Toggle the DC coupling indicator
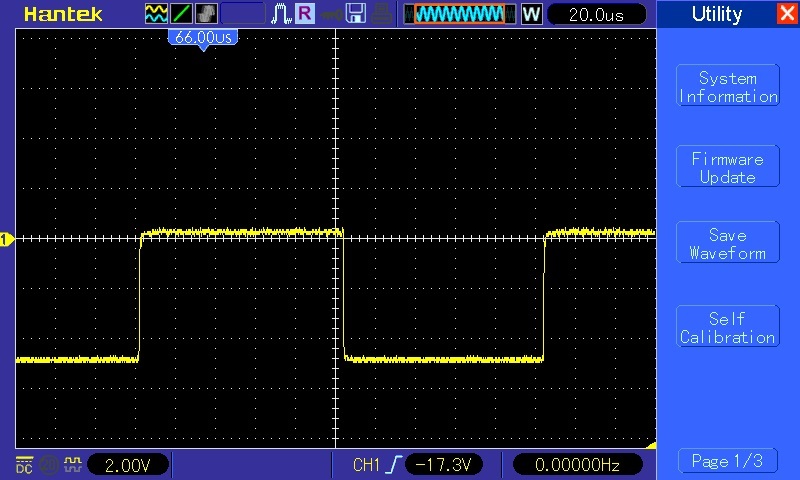Screen dimensions: 800x480 23,464
